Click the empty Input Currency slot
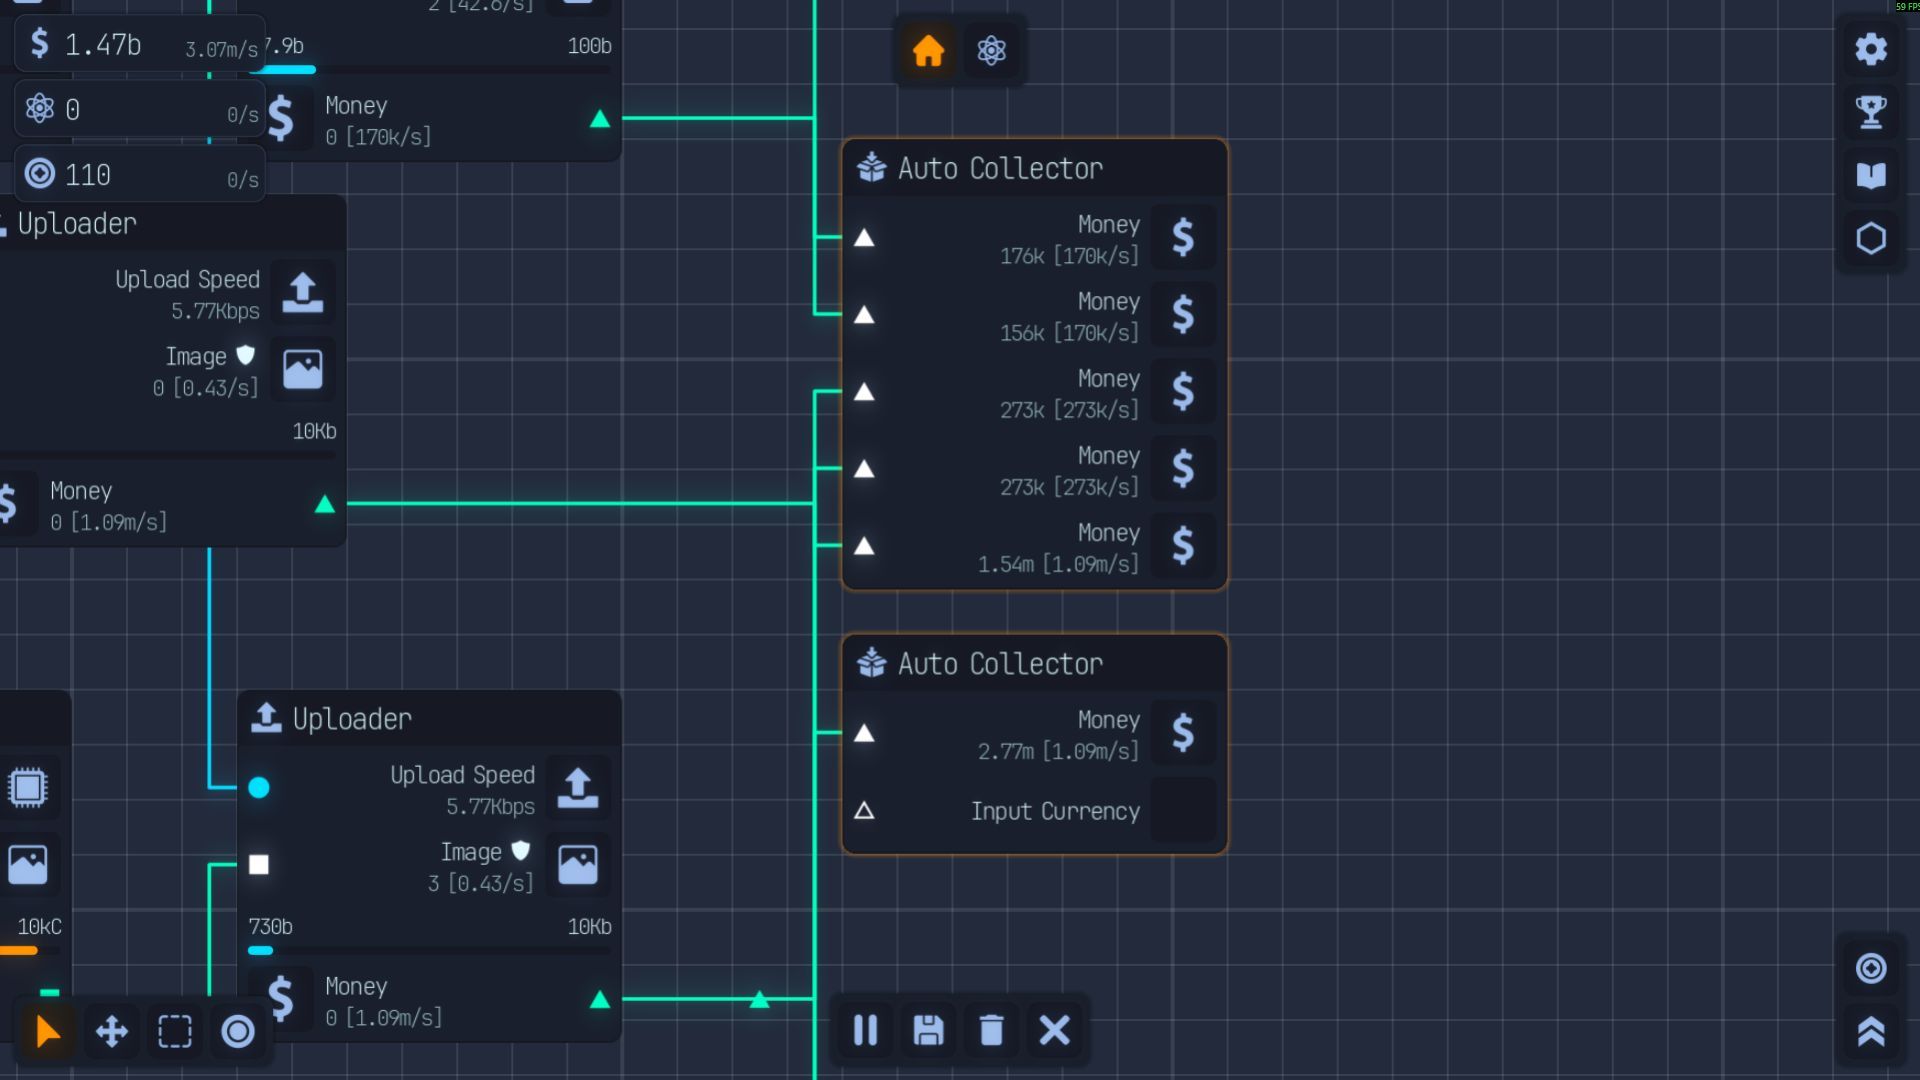The image size is (1920, 1080). click(x=1183, y=811)
